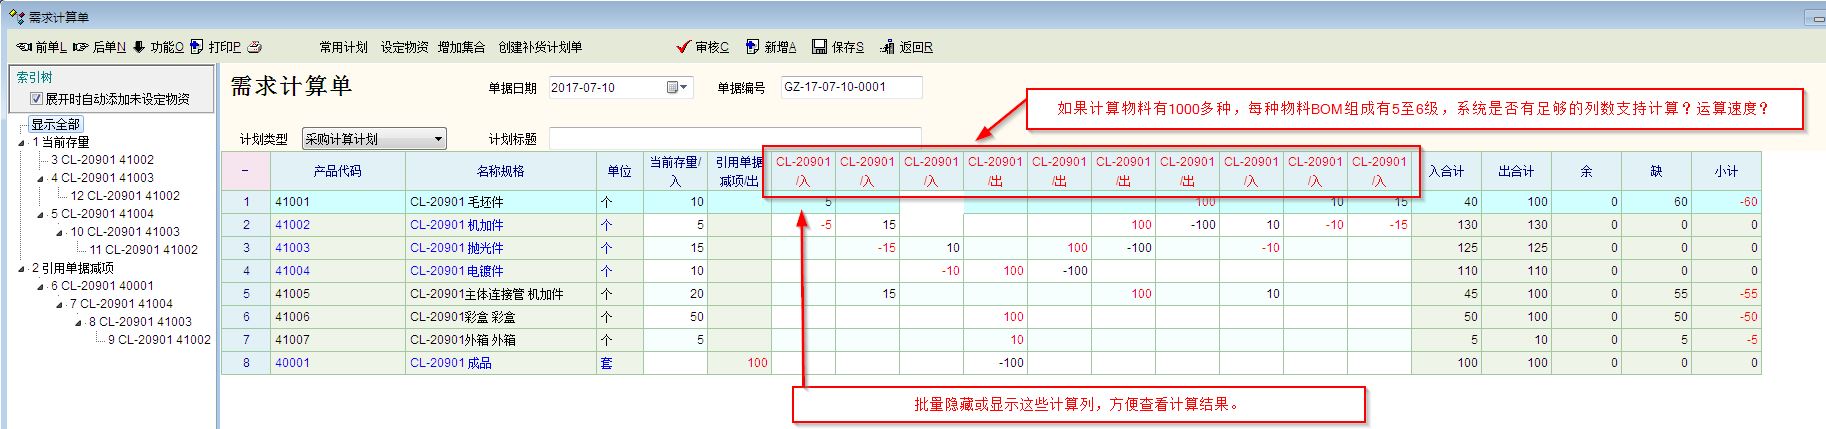1826x429 pixels.
Task: Click the 创建补货计划单 button
Action: 540,47
